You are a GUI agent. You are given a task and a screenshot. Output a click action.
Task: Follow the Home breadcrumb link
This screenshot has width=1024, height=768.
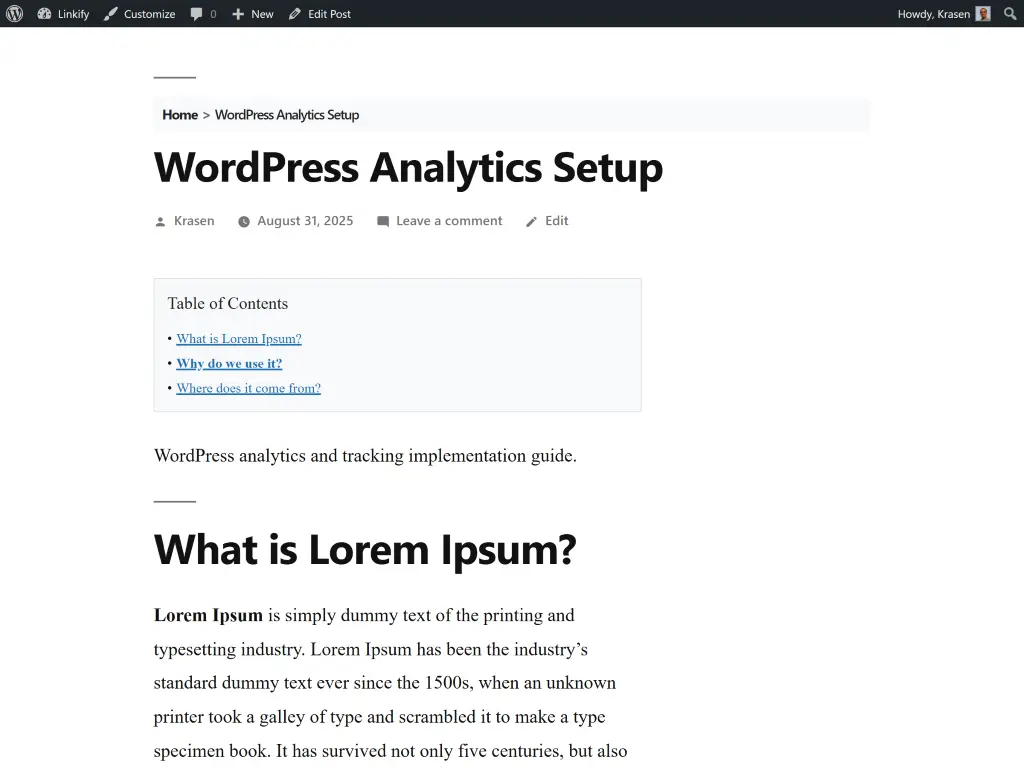click(180, 114)
